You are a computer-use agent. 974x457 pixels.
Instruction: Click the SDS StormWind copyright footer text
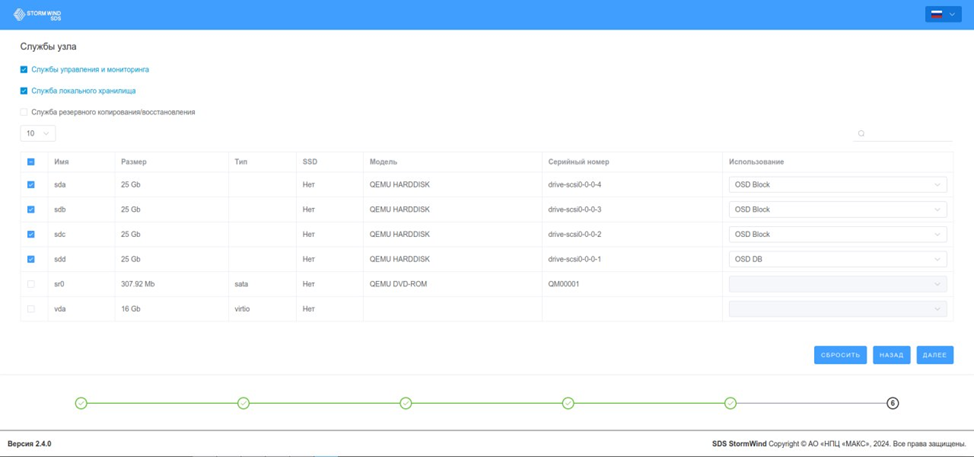tap(839, 444)
